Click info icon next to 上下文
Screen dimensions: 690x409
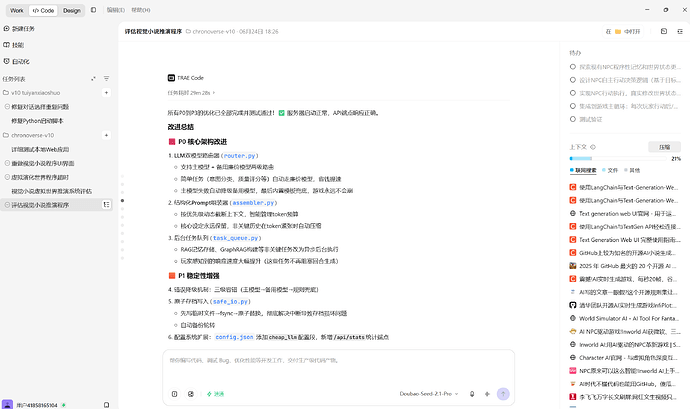tap(593, 147)
